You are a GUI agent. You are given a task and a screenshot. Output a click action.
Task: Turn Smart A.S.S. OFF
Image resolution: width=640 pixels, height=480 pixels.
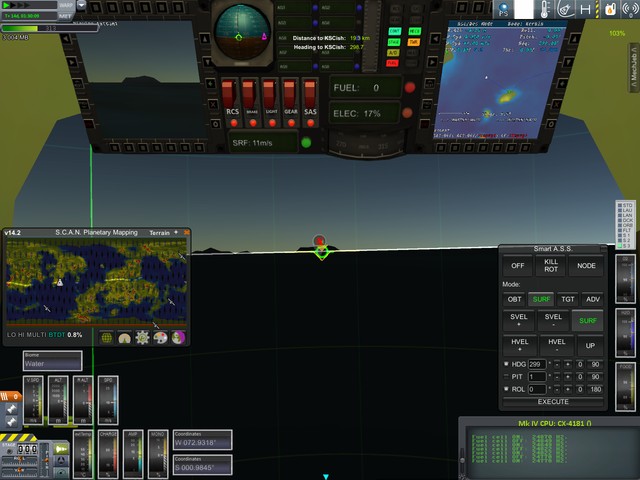pyautogui.click(x=518, y=265)
